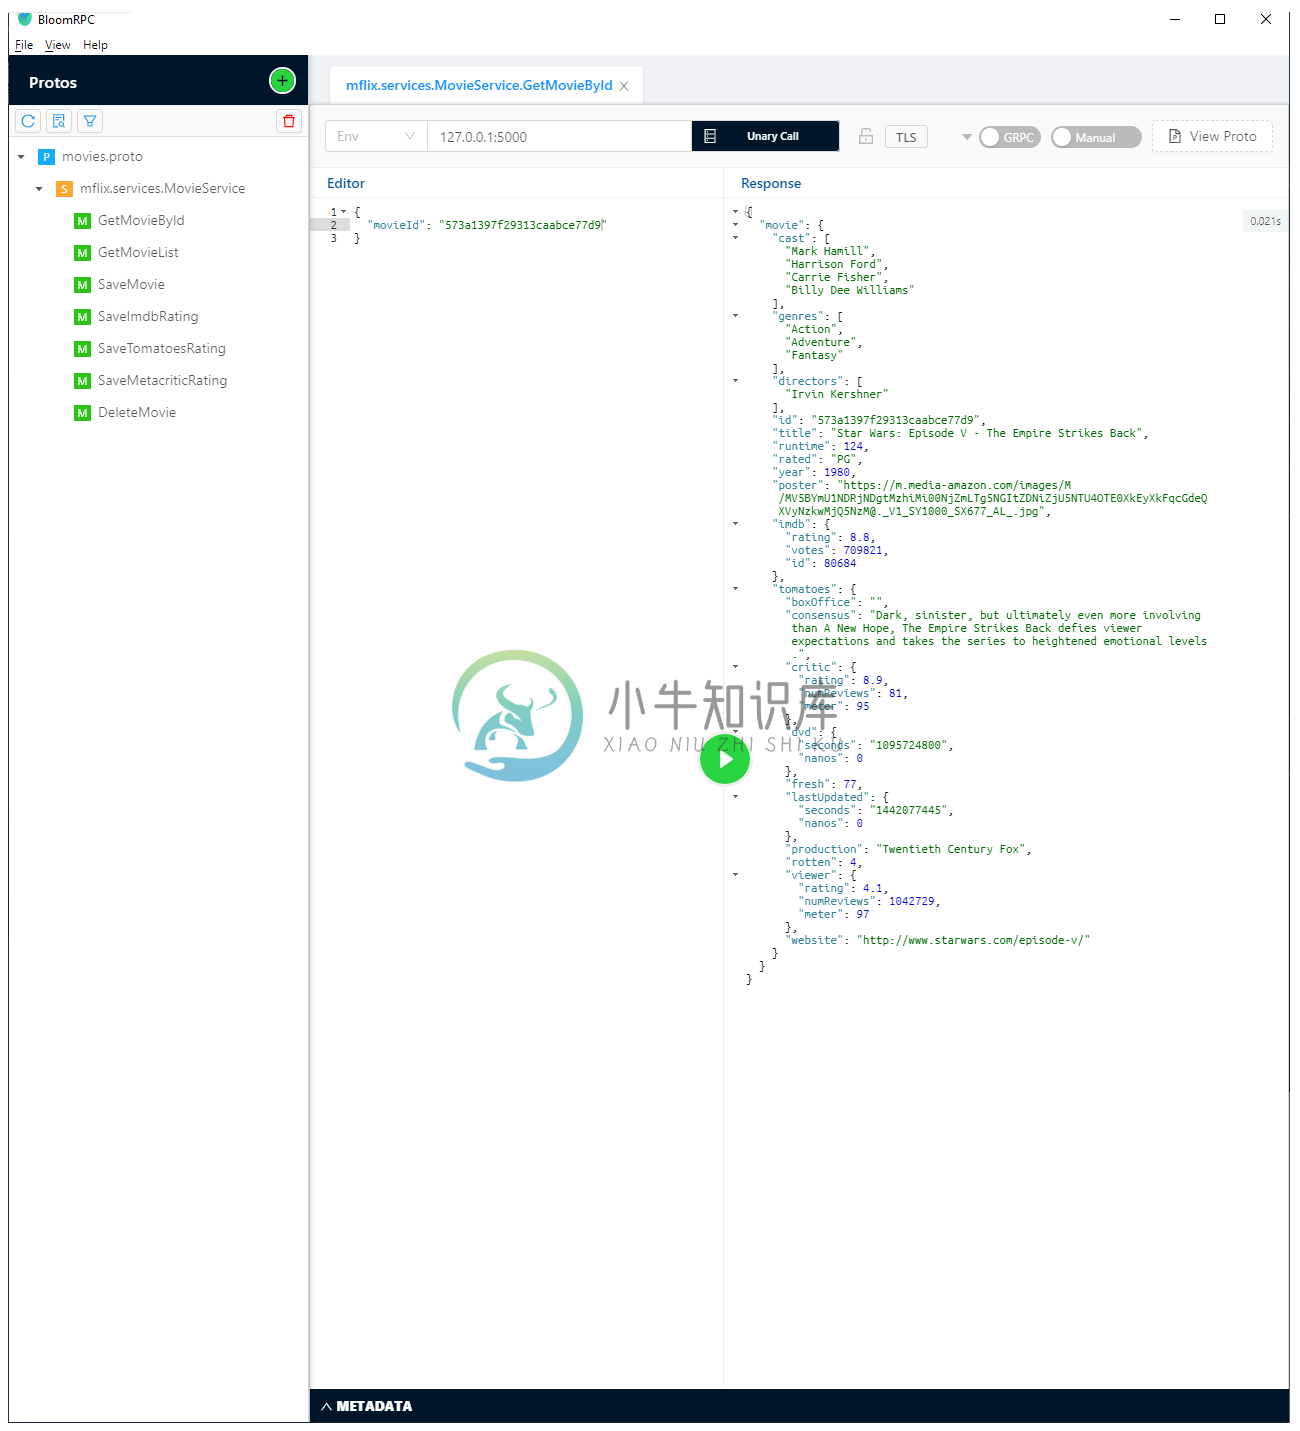The image size is (1300, 1431).
Task: Expand the METADATA panel
Action: (366, 1406)
